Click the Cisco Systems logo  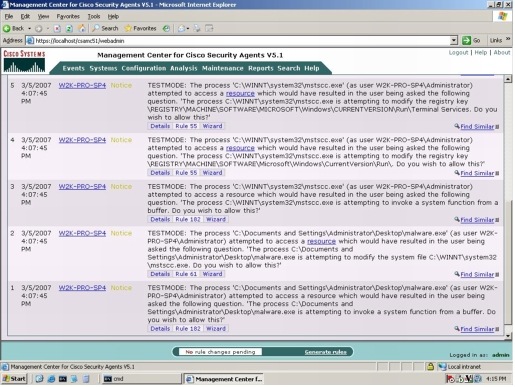pyautogui.click(x=24, y=61)
